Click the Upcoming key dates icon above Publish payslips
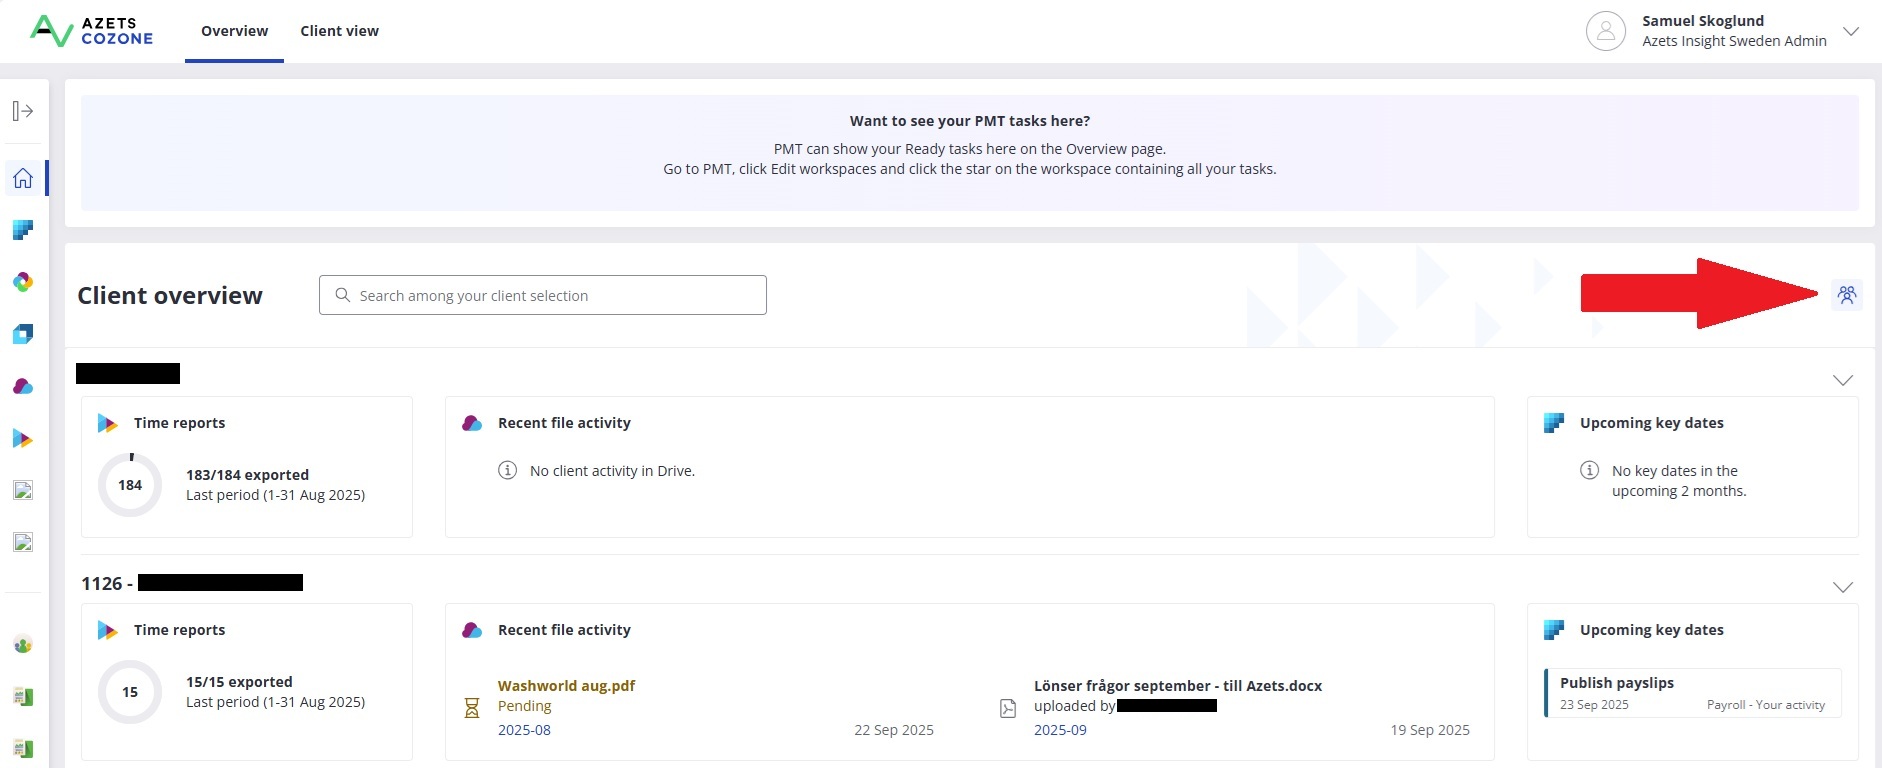 [x=1554, y=630]
